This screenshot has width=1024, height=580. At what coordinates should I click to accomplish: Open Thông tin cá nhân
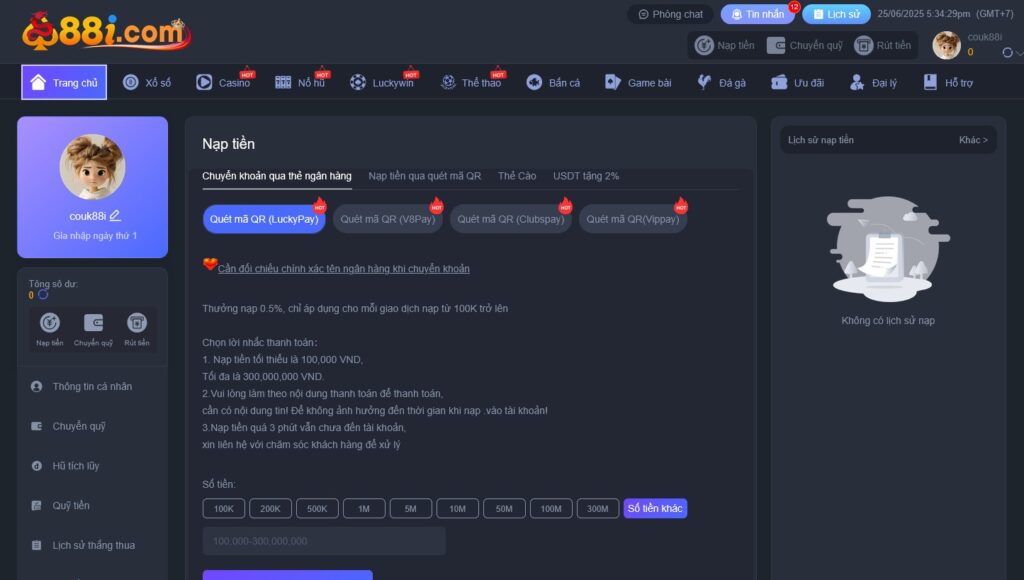click(x=92, y=387)
